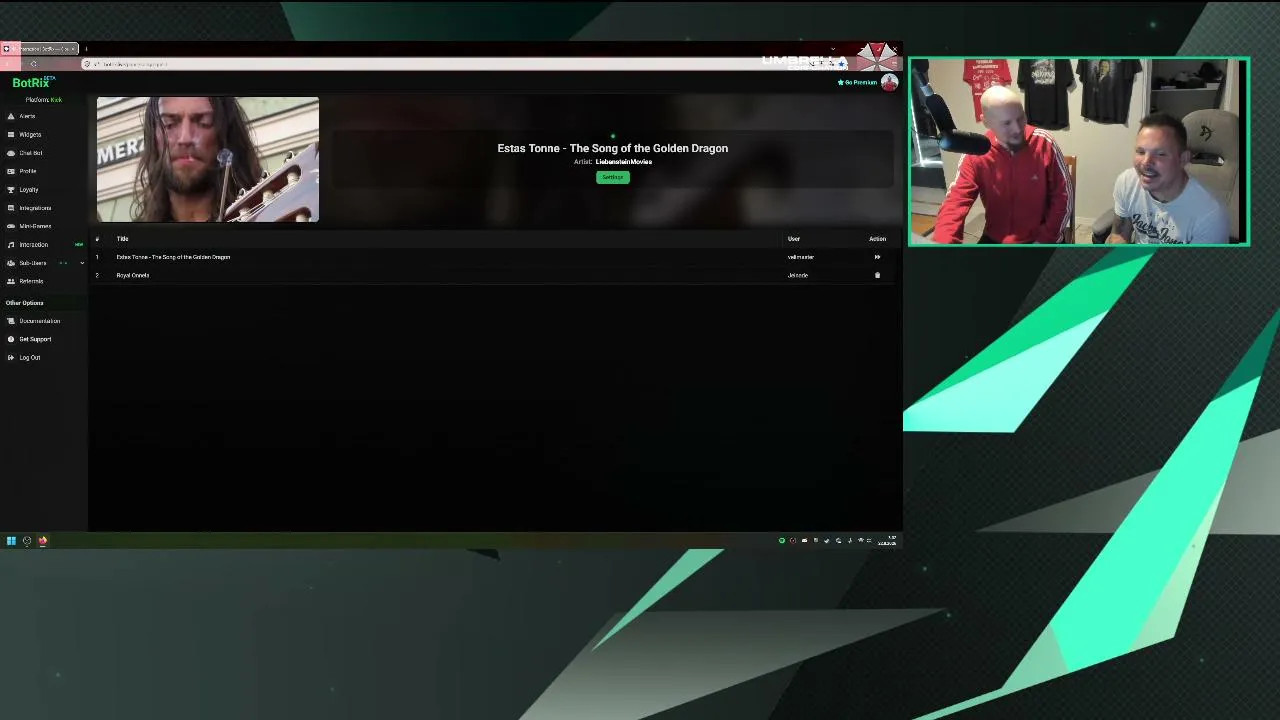
Task: Click the Referrals icon
Action: (x=11, y=281)
